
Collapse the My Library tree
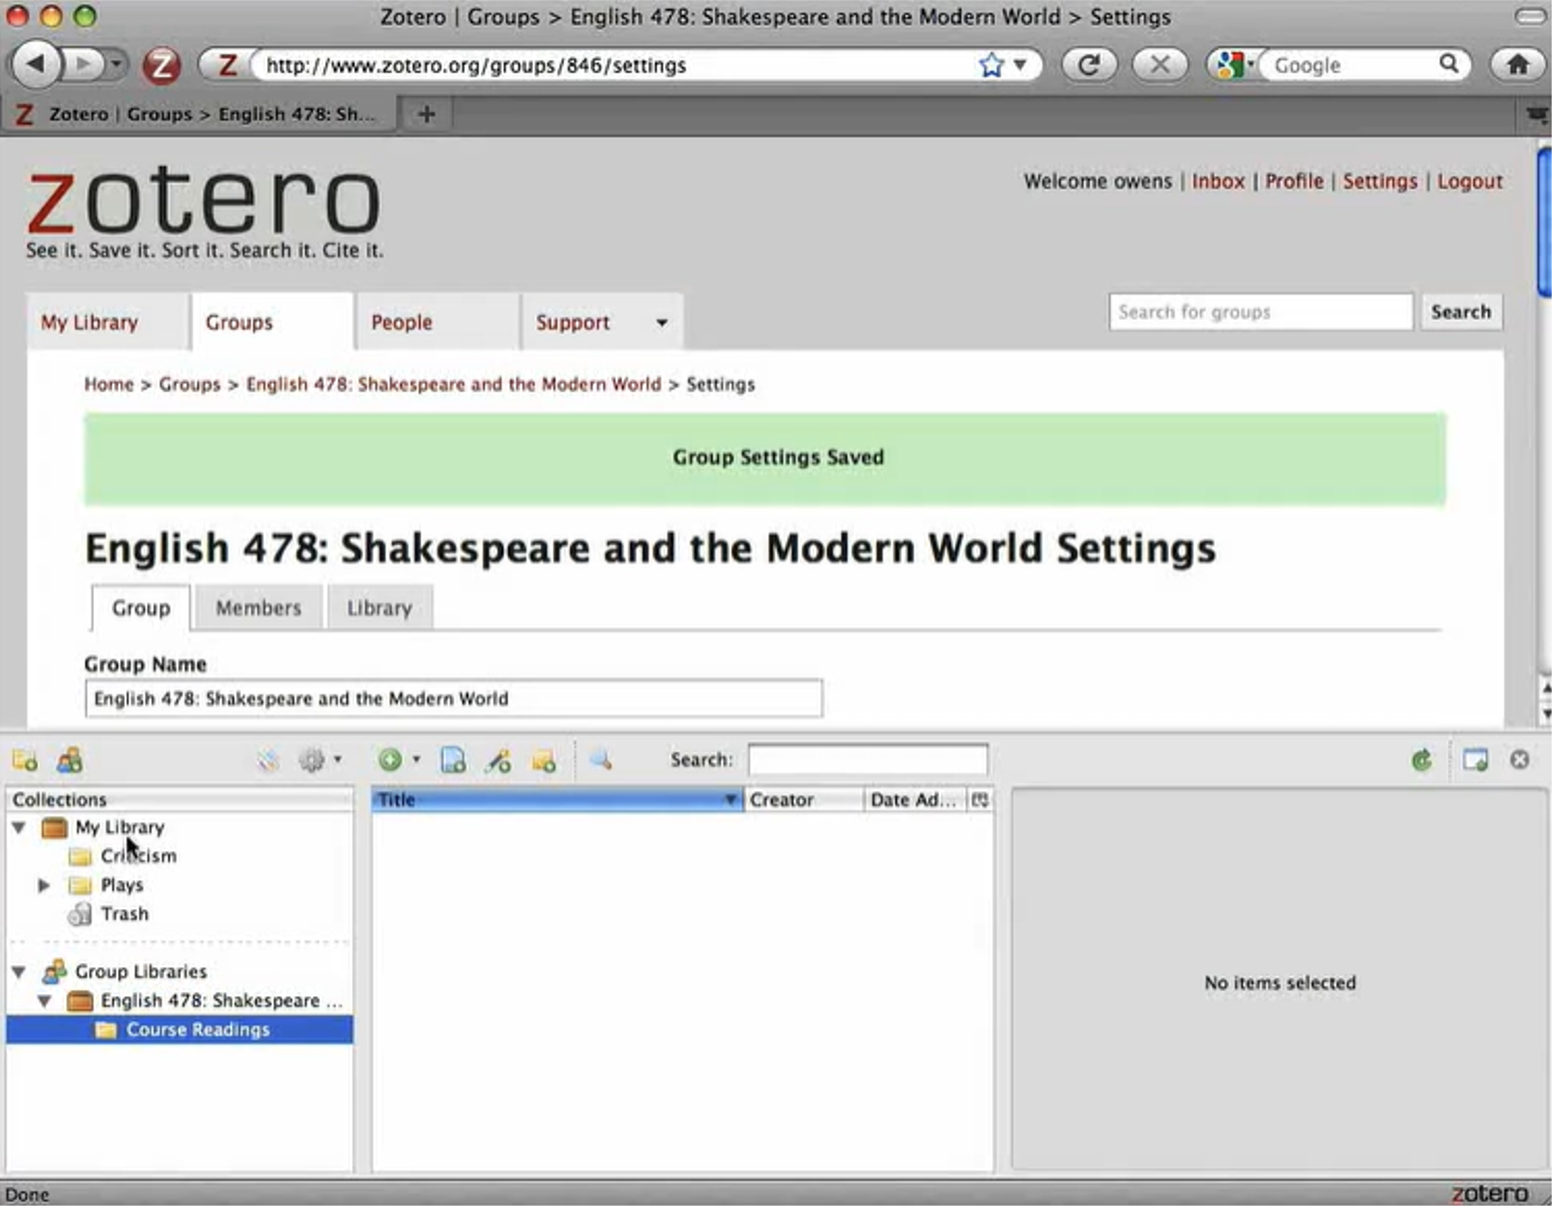coord(19,828)
